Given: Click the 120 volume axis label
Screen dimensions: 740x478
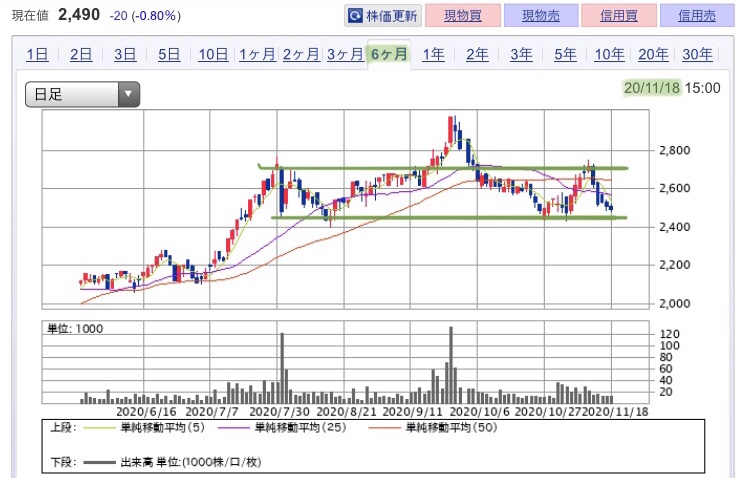Looking at the screenshot, I should click(670, 334).
